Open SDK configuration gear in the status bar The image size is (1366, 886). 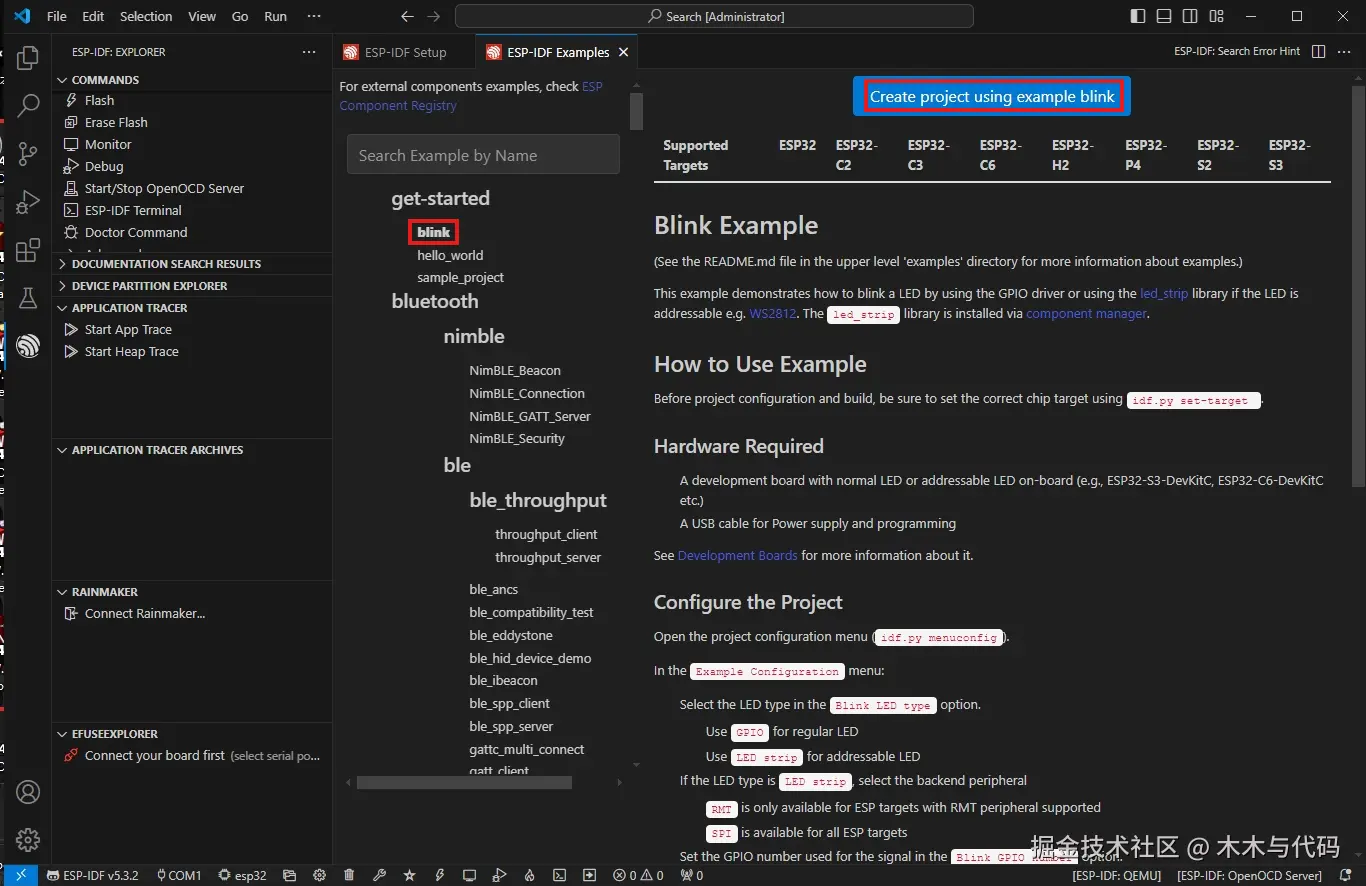[x=319, y=875]
